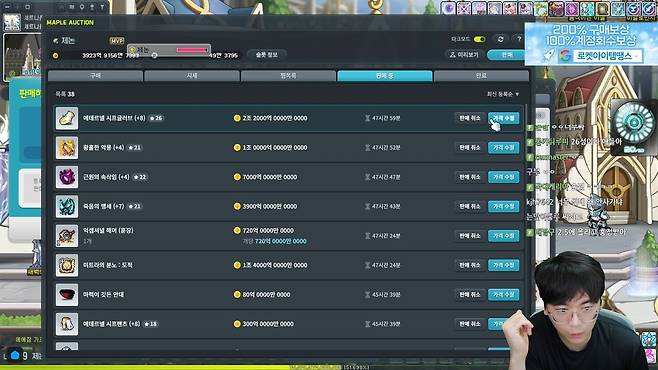Open the 최신 등록순 sort dropdown
The height and width of the screenshot is (370, 658).
coord(503,94)
